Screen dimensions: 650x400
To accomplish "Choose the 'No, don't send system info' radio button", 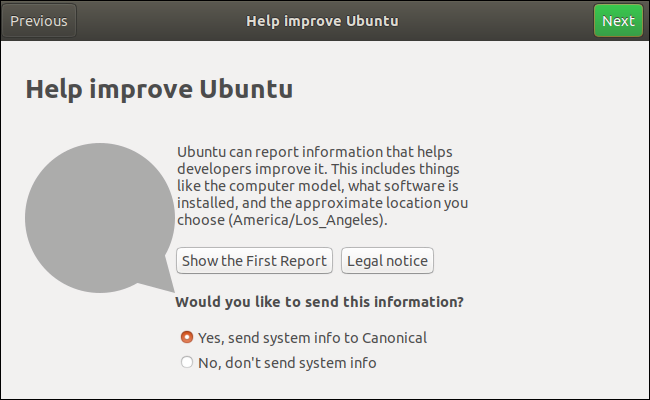I will (x=186, y=363).
